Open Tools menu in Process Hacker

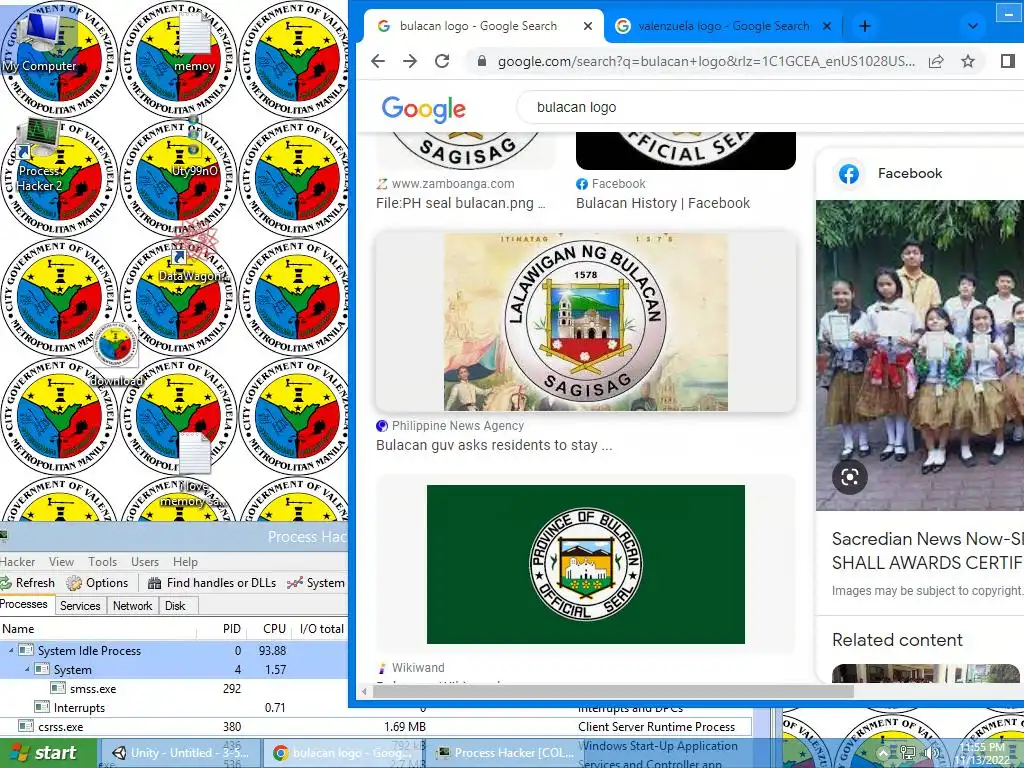(103, 562)
